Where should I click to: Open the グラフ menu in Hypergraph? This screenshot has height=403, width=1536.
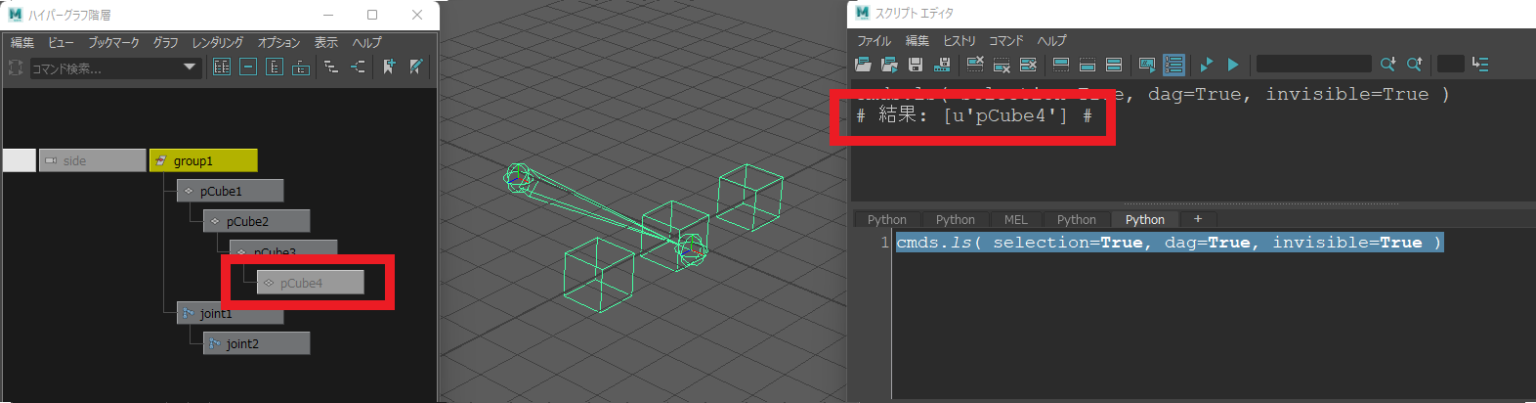pos(166,43)
